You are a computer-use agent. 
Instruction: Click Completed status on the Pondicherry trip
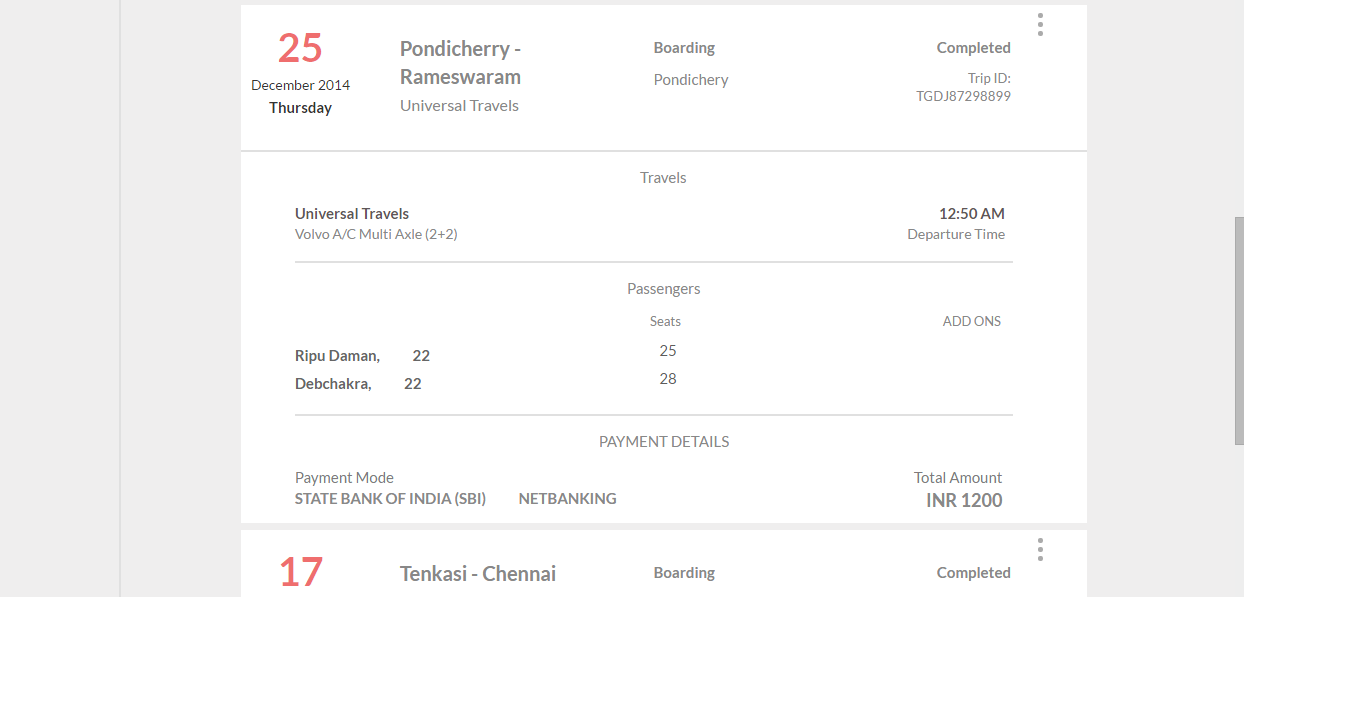tap(973, 48)
